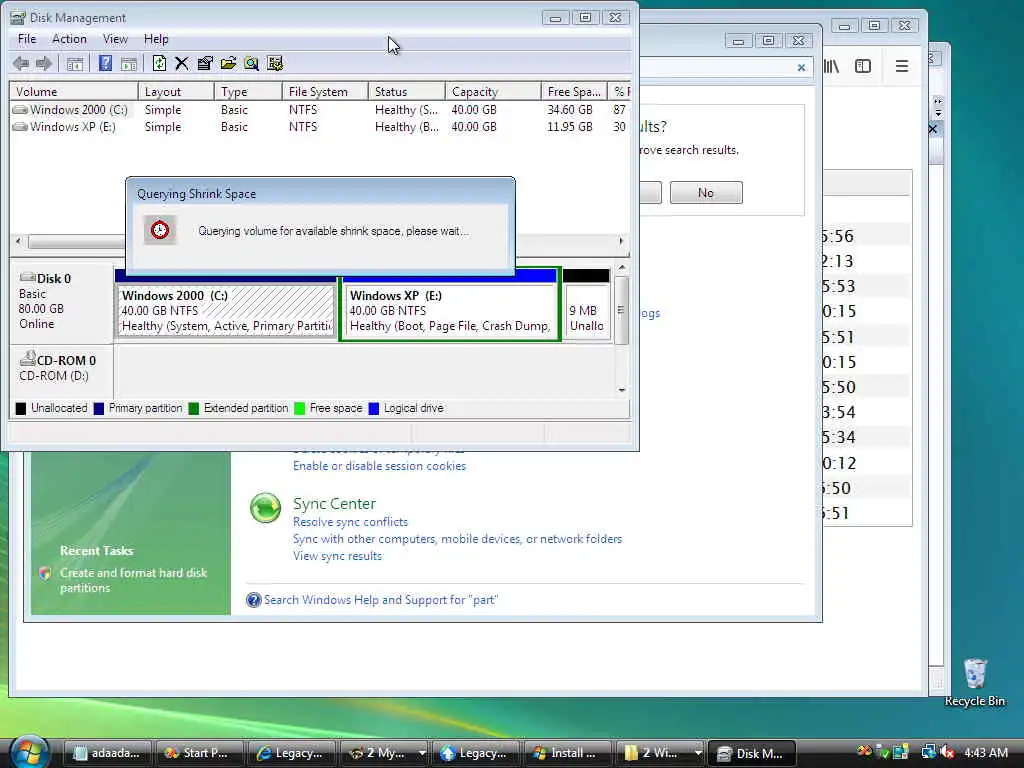The image size is (1024, 768).
Task: Expand the 2 My... taskbar group arrow
Action: pos(422,753)
